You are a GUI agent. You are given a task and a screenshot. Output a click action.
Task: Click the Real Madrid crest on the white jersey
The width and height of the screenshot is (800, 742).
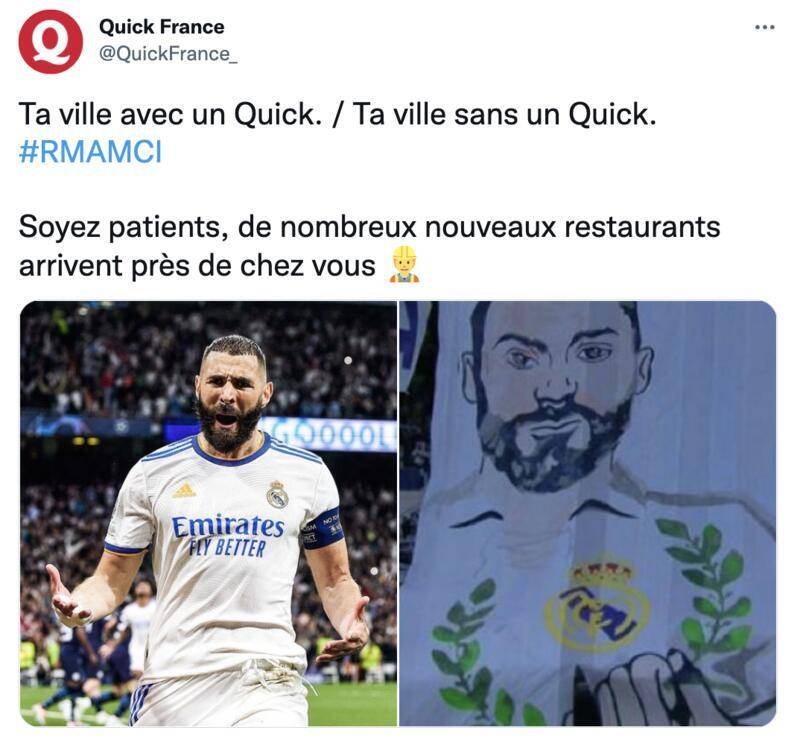pyautogui.click(x=277, y=494)
